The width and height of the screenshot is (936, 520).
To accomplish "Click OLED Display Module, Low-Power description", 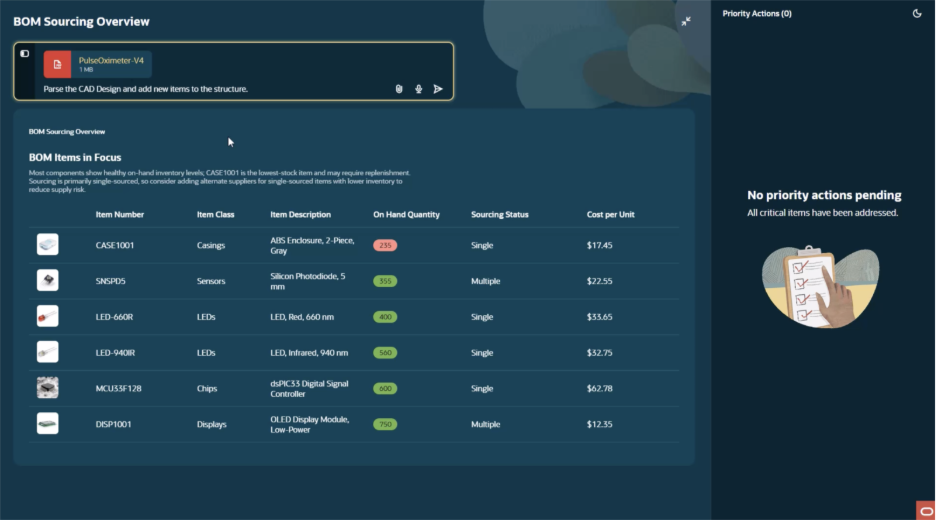I will pyautogui.click(x=310, y=424).
